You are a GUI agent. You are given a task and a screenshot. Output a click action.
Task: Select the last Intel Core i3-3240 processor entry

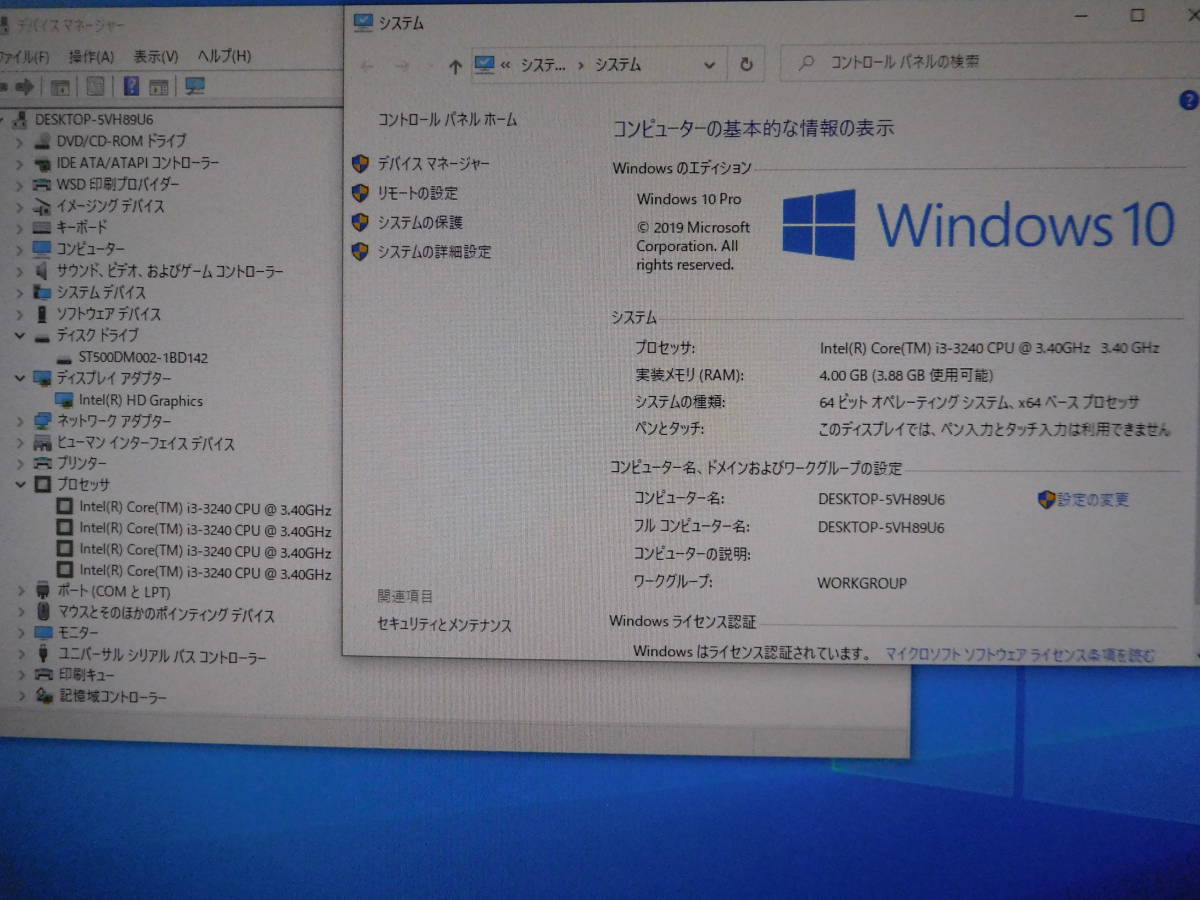tap(205, 573)
